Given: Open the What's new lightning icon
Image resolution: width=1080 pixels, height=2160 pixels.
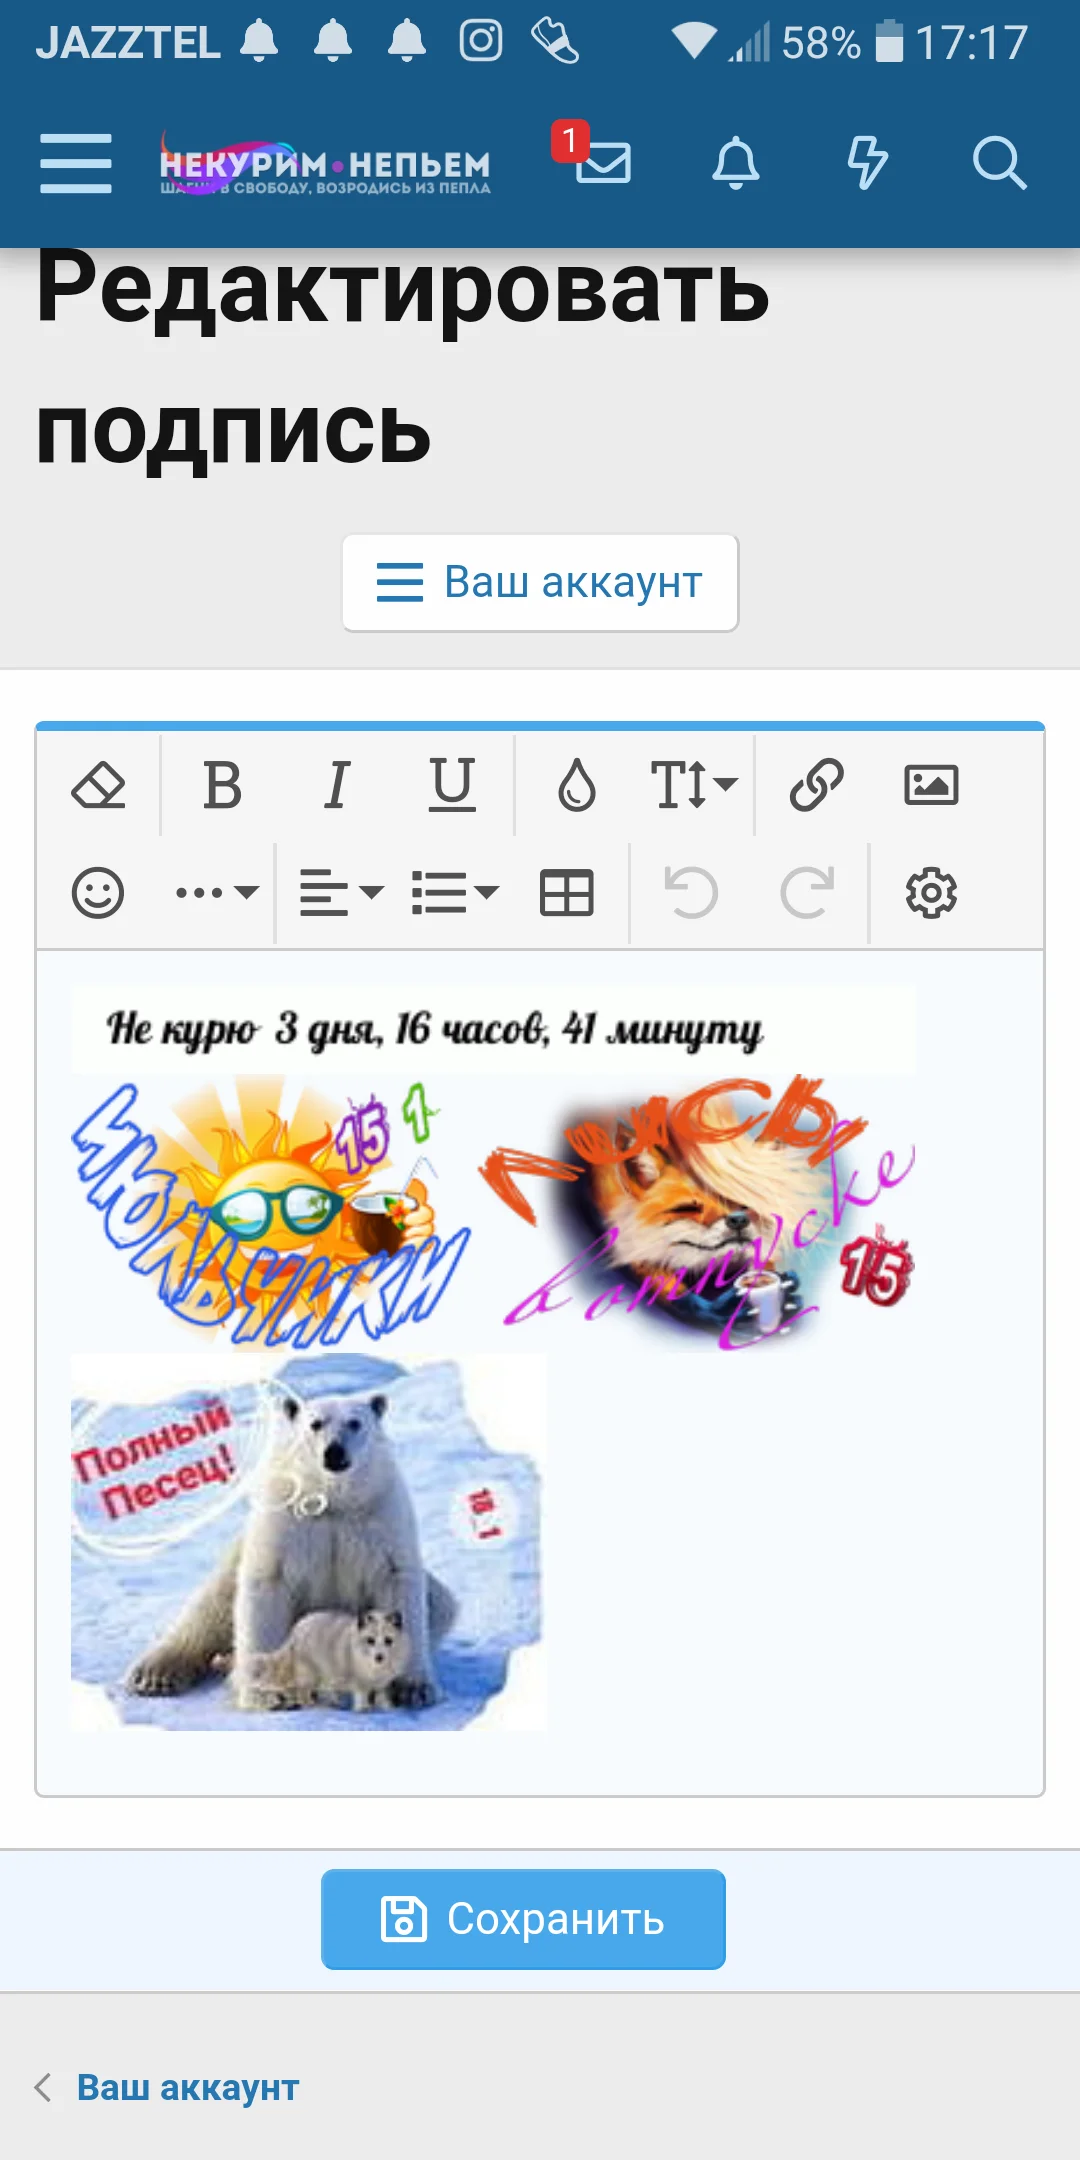Looking at the screenshot, I should click(867, 163).
